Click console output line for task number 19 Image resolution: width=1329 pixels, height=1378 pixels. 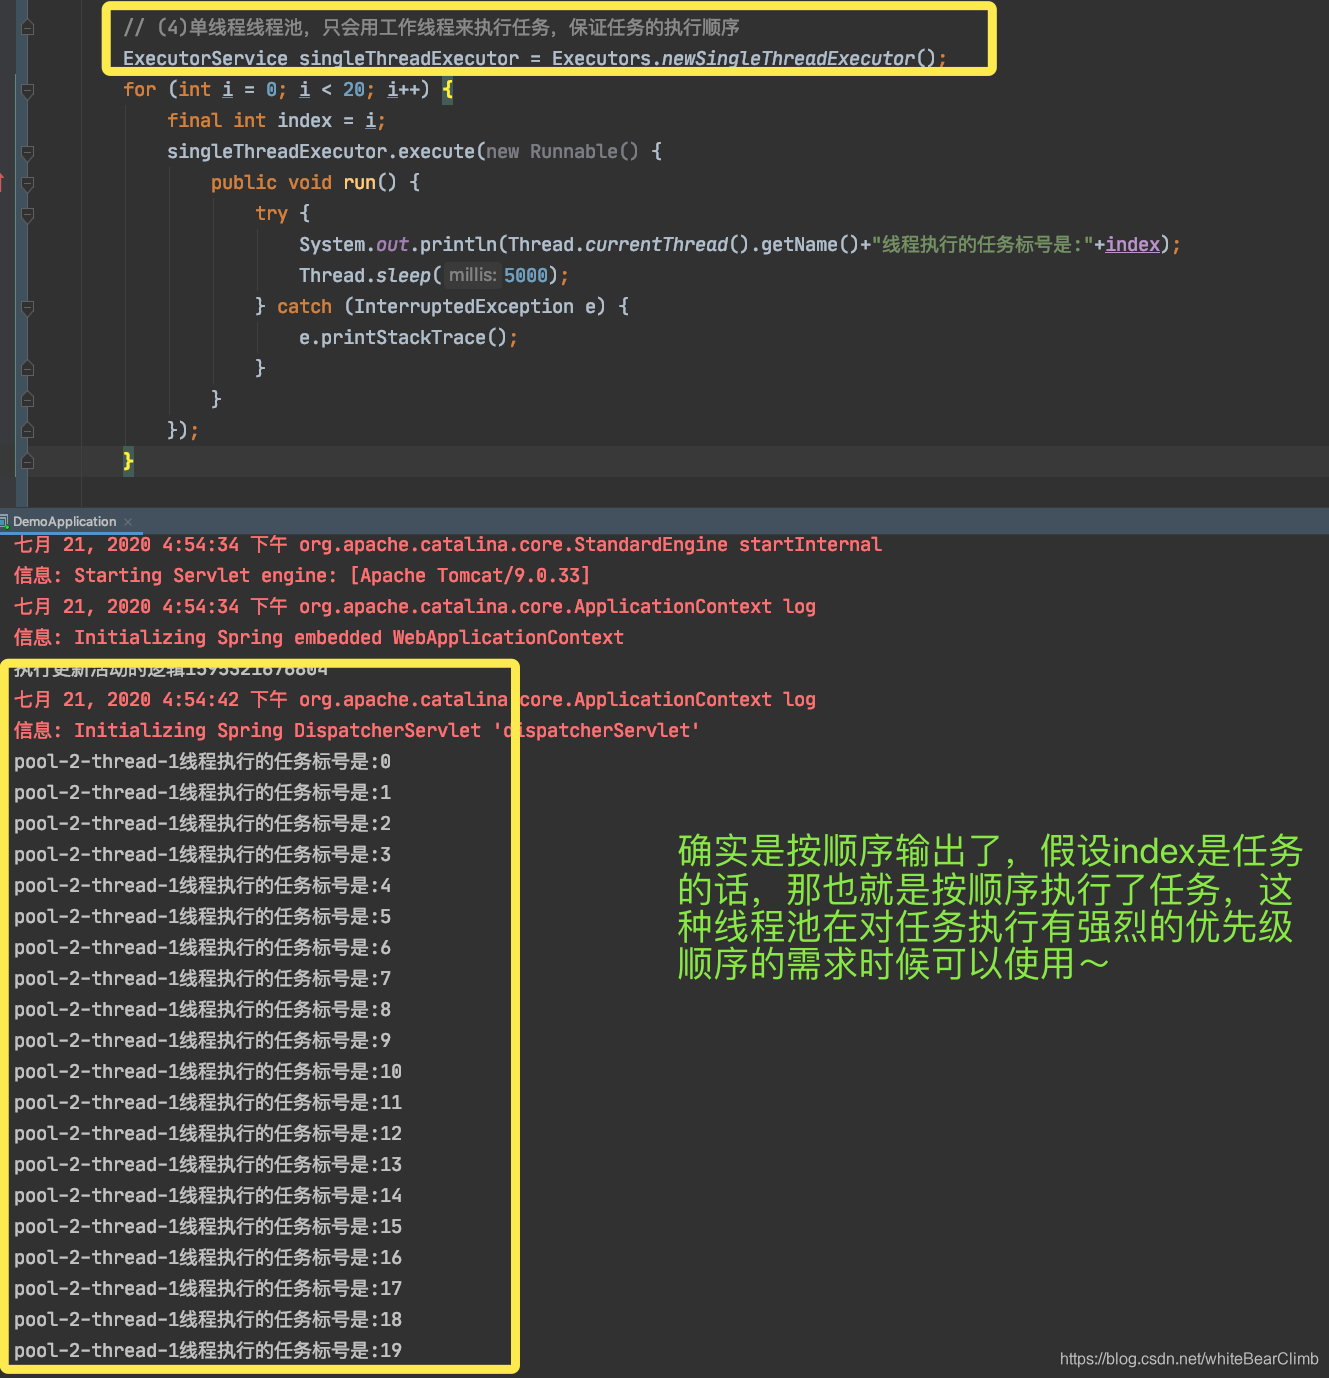[208, 1351]
